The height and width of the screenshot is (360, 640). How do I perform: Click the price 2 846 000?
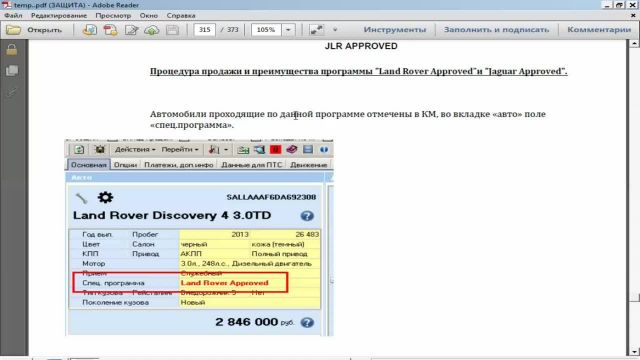coord(247,322)
